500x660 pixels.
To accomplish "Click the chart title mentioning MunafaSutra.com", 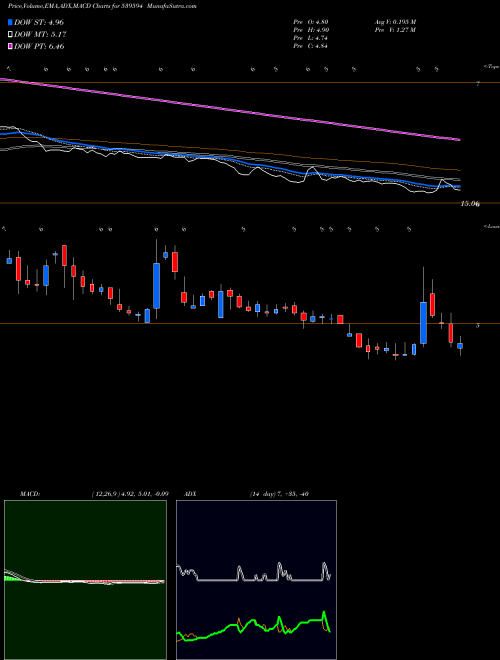I will click(102, 6).
